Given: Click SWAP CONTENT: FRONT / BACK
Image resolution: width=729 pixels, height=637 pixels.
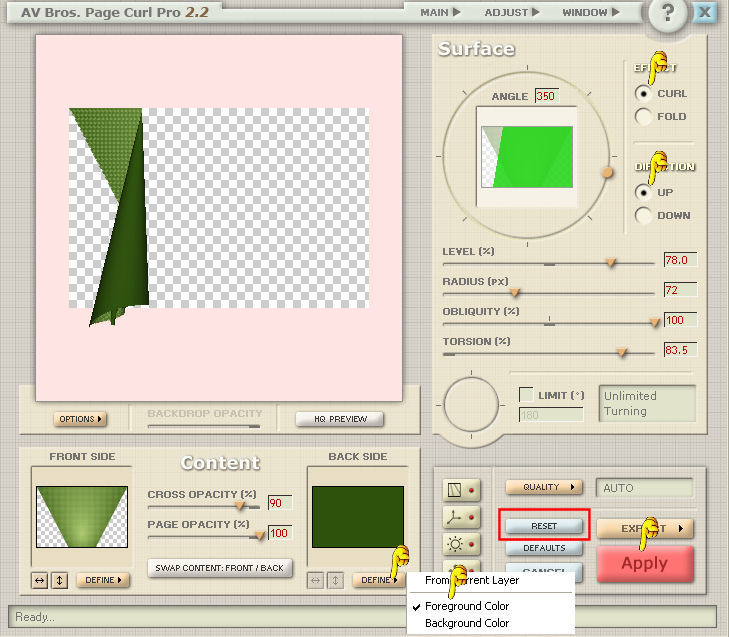Looking at the screenshot, I should (x=219, y=568).
